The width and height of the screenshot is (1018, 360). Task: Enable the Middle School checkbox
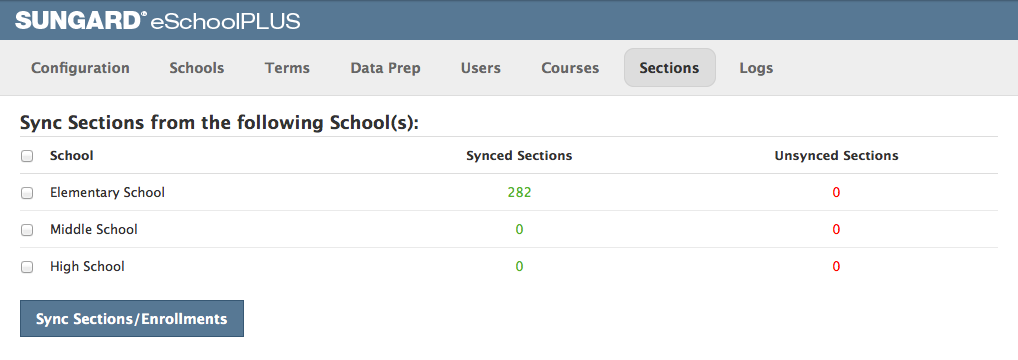pyautogui.click(x=27, y=230)
